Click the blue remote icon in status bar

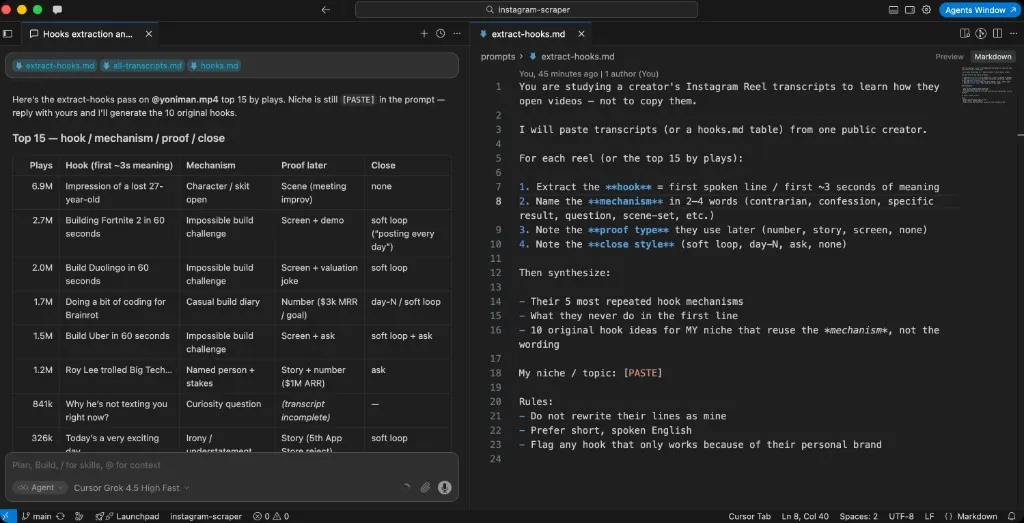click(x=7, y=516)
